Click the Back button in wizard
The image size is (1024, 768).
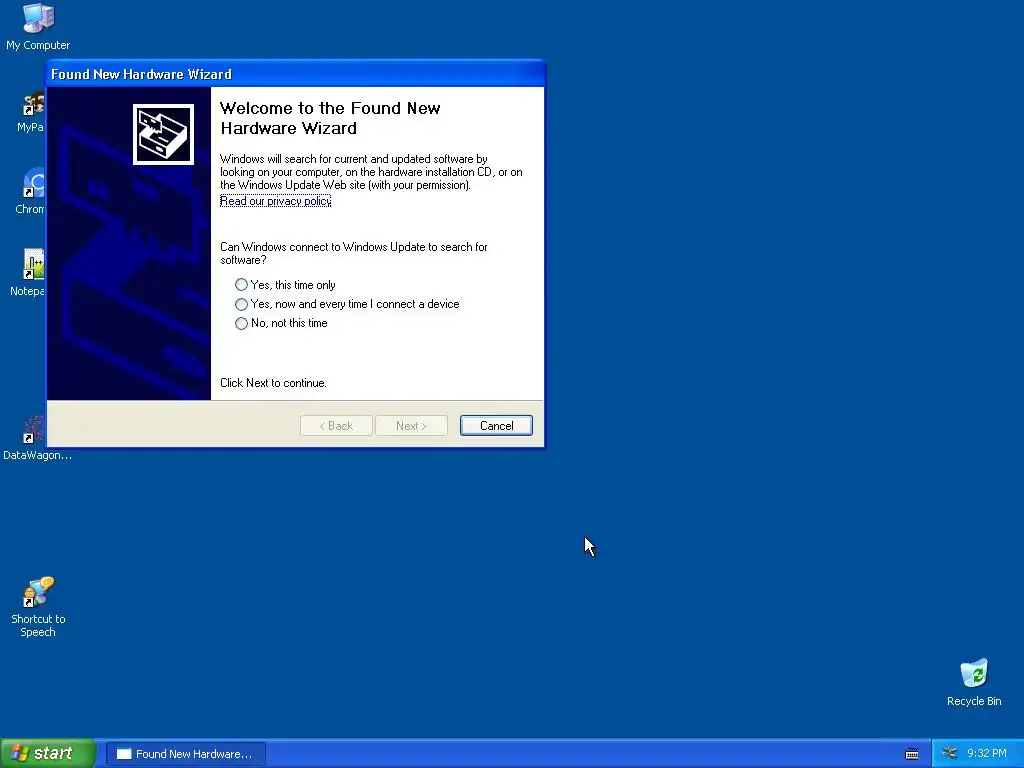336,426
